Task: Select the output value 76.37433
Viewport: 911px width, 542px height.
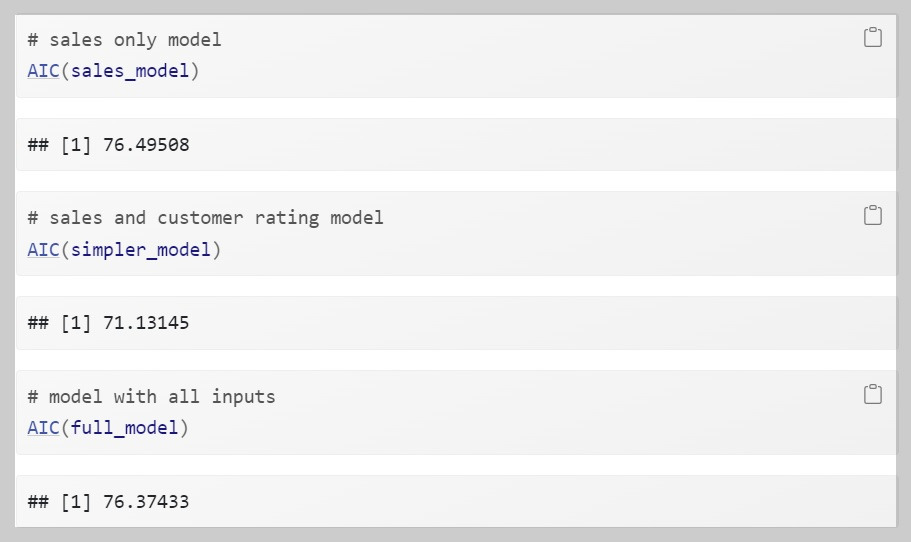Action: coord(146,502)
